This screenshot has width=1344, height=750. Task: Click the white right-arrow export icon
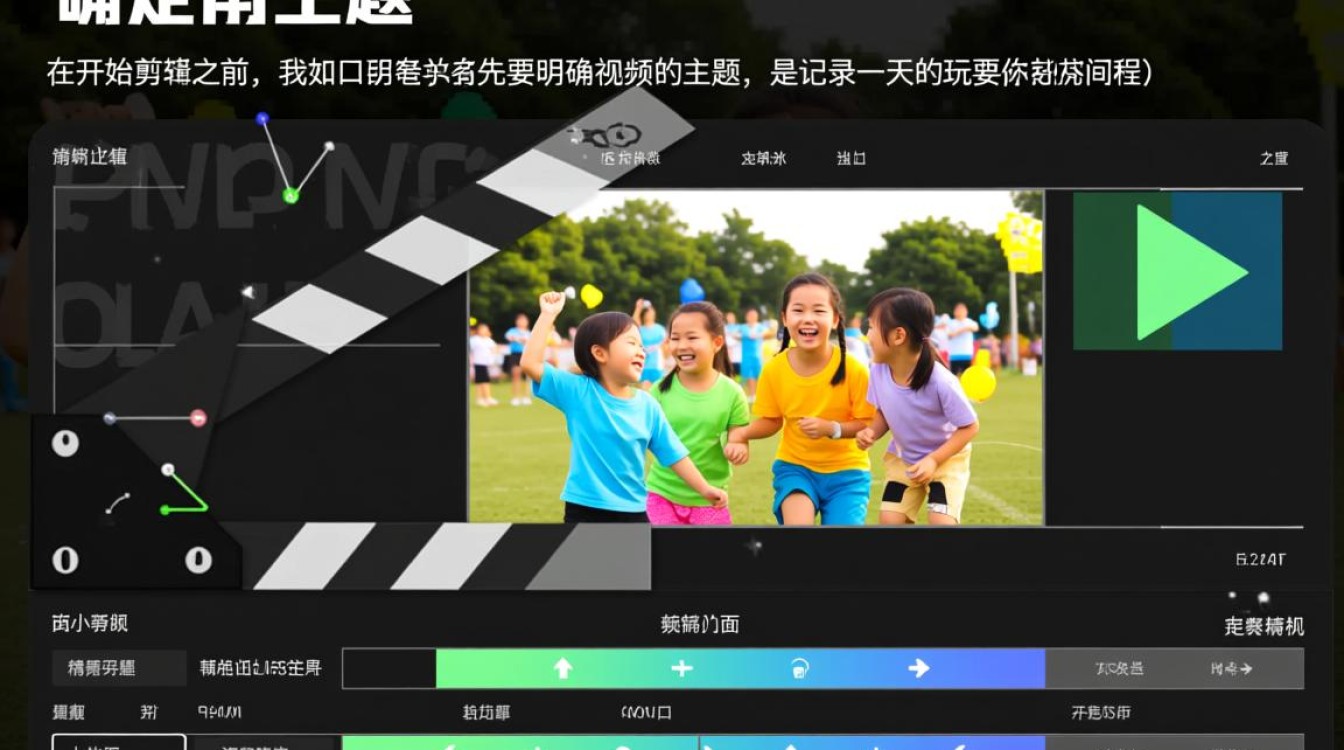pyautogui.click(x=919, y=670)
